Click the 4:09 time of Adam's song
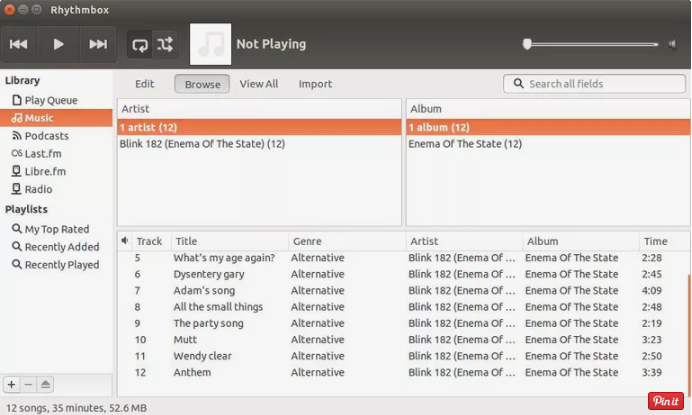This screenshot has height=415, width=692. coord(651,290)
